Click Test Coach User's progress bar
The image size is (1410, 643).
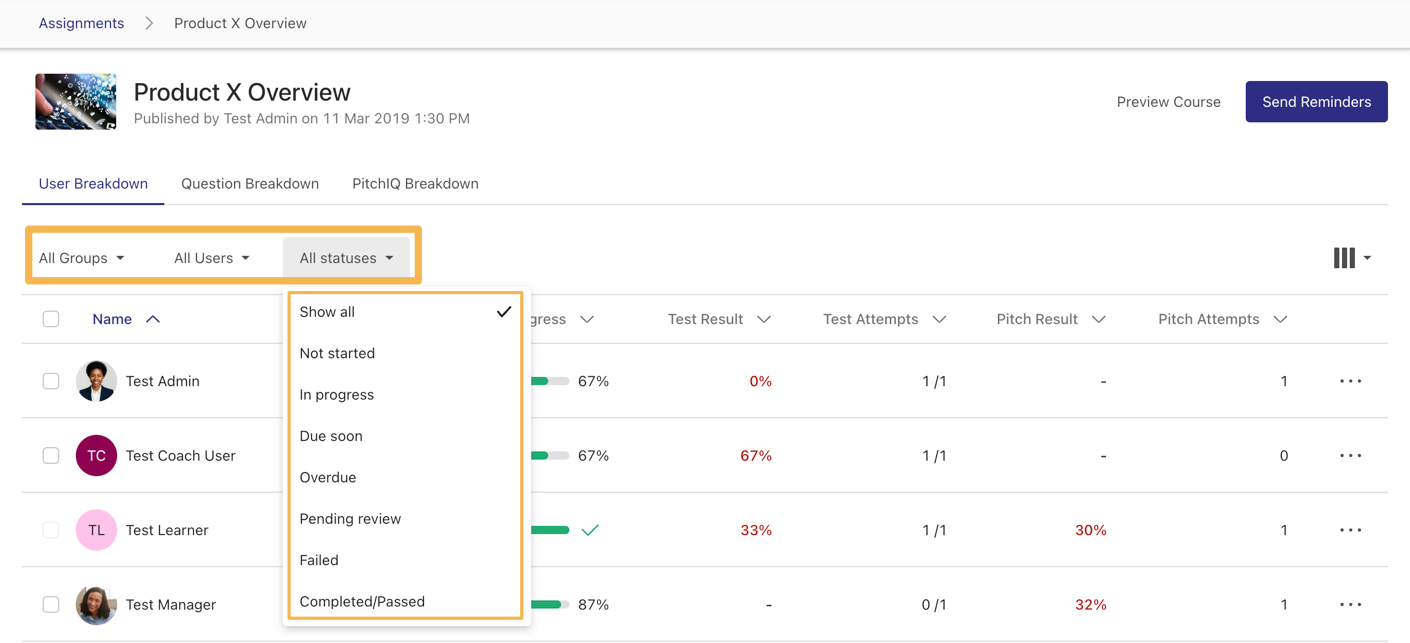pyautogui.click(x=549, y=456)
